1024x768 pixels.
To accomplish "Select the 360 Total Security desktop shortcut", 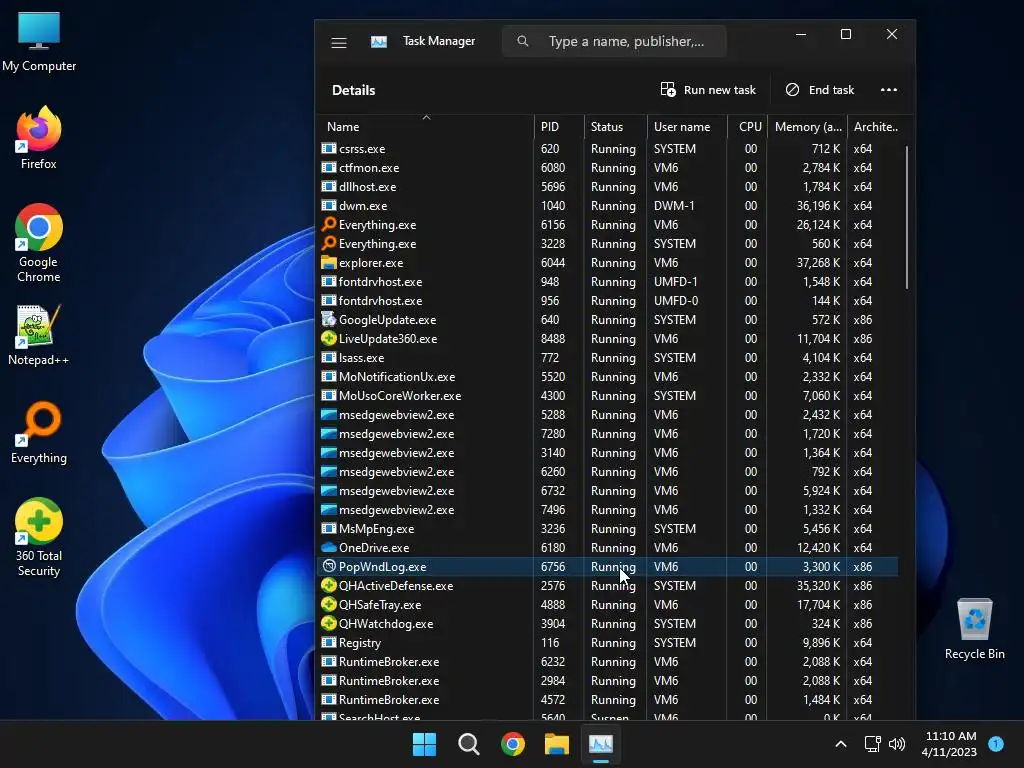I will (x=39, y=537).
